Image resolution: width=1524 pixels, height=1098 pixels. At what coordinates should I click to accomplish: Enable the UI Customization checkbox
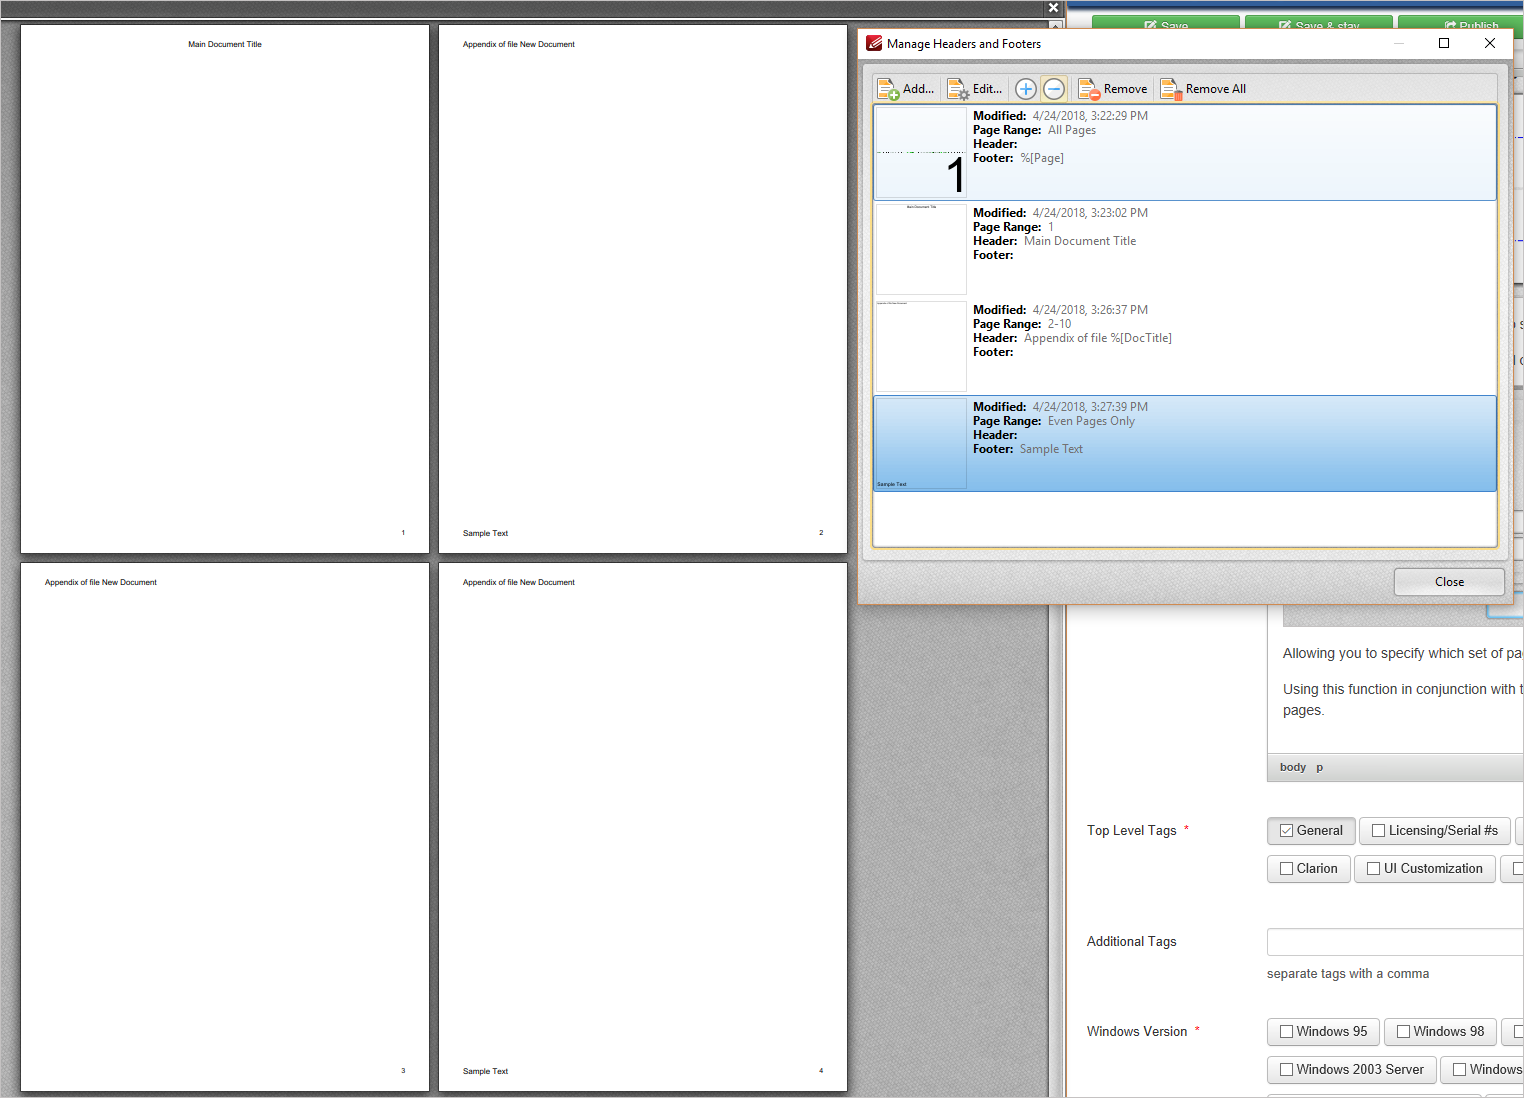[x=1371, y=868]
